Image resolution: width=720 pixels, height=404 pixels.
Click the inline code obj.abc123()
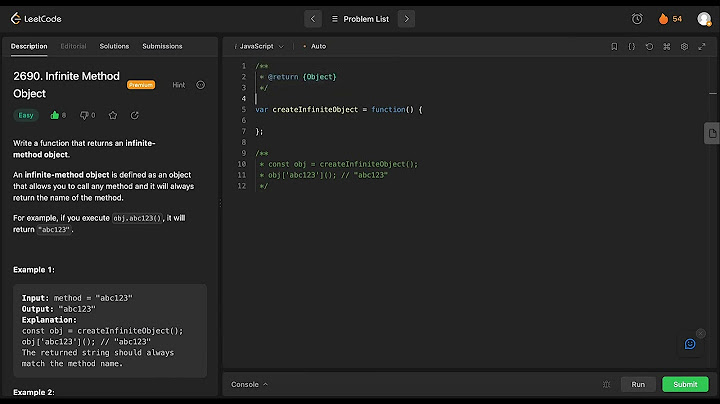pyautogui.click(x=137, y=218)
